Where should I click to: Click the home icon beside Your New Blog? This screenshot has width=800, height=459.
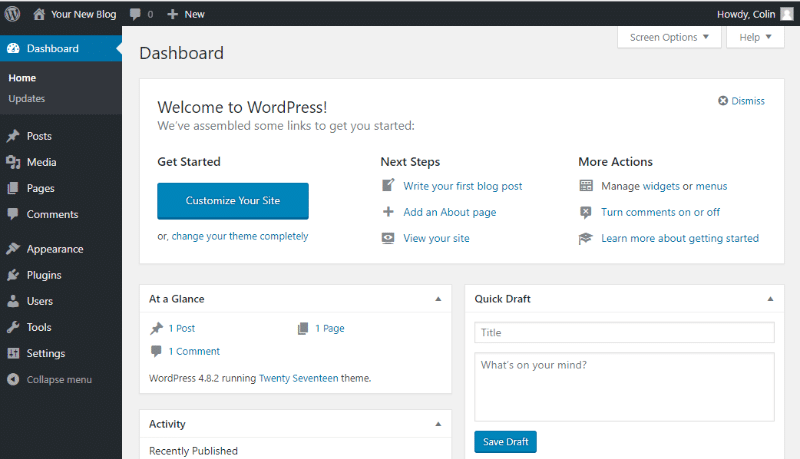(x=39, y=14)
